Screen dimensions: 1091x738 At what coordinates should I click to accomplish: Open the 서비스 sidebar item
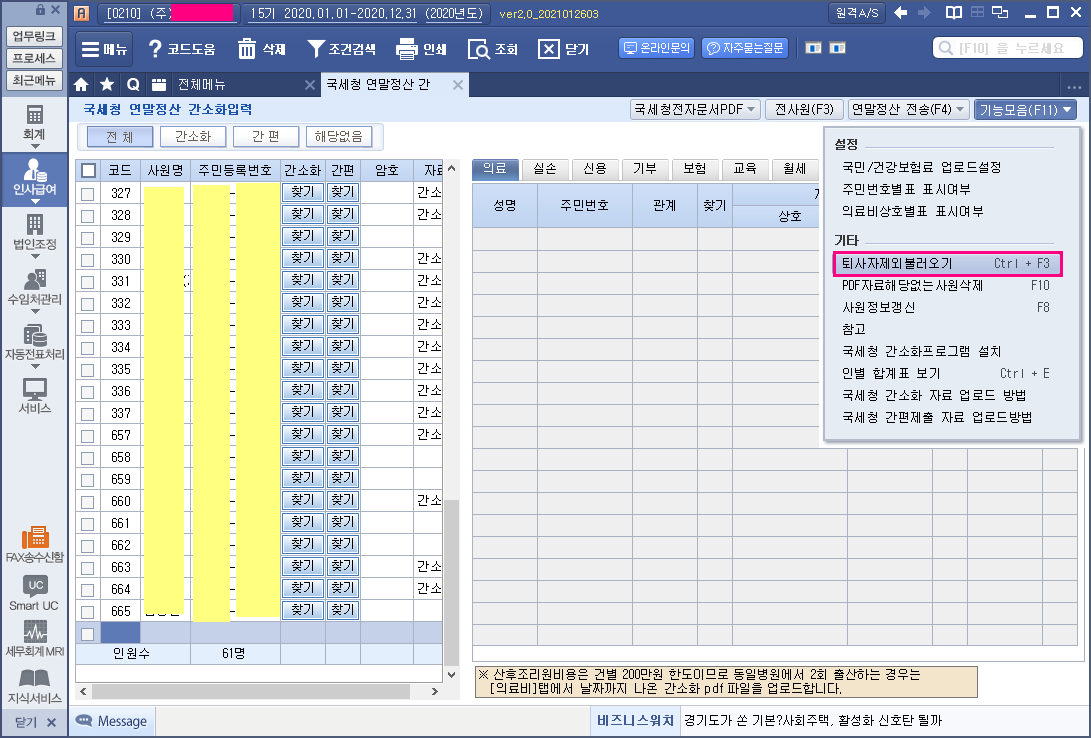click(34, 396)
